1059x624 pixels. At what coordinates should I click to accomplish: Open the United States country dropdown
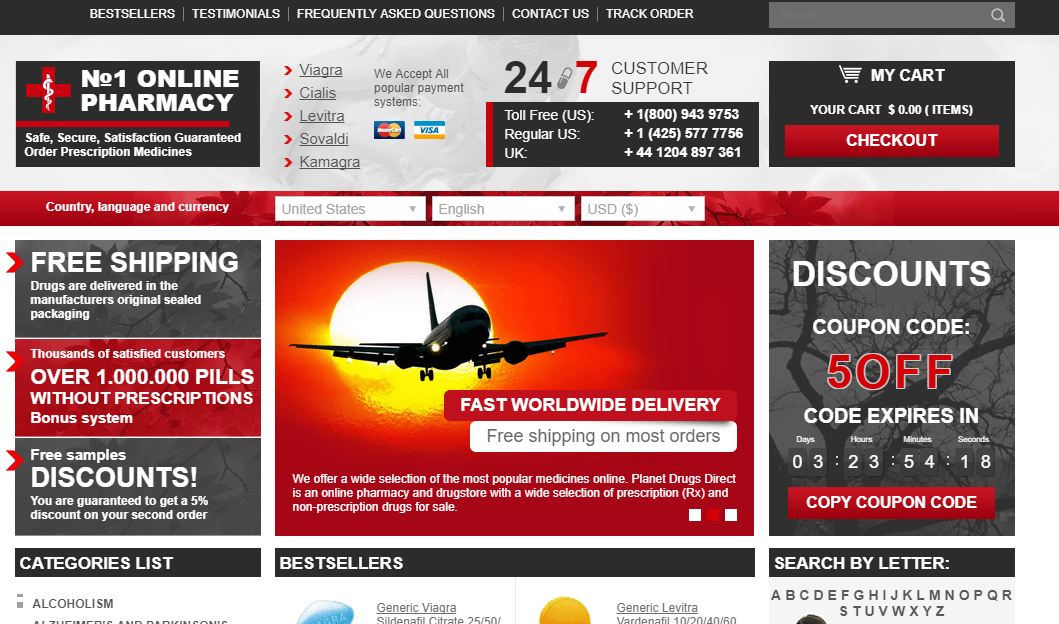point(350,209)
